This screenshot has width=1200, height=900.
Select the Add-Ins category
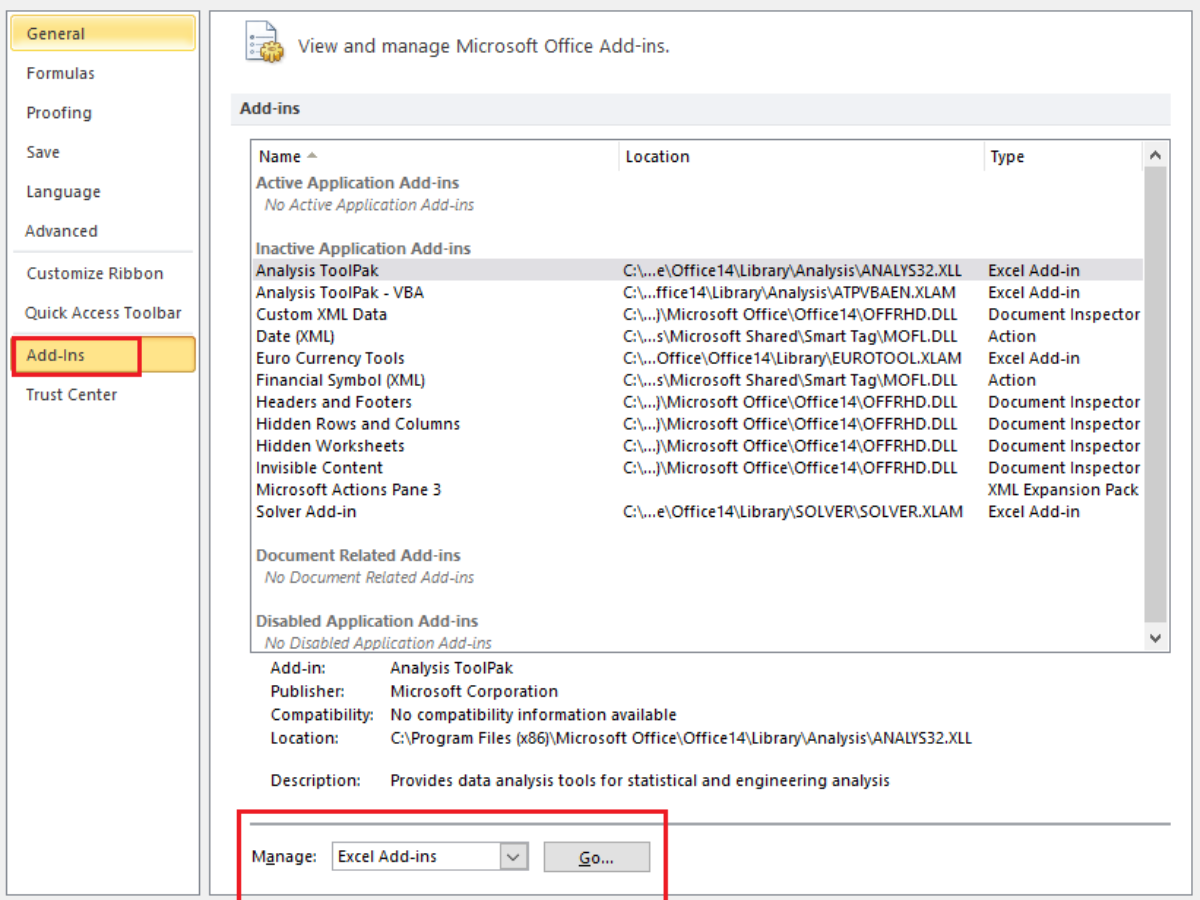coord(103,355)
